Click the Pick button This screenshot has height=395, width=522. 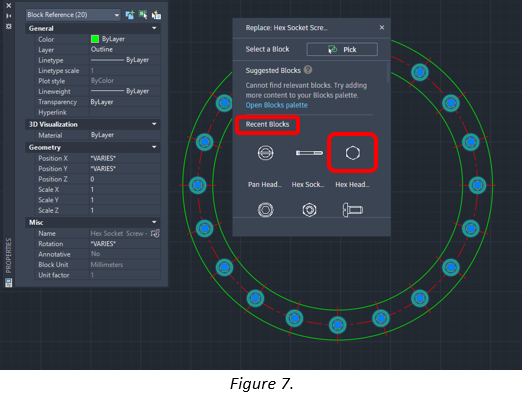click(x=342, y=49)
